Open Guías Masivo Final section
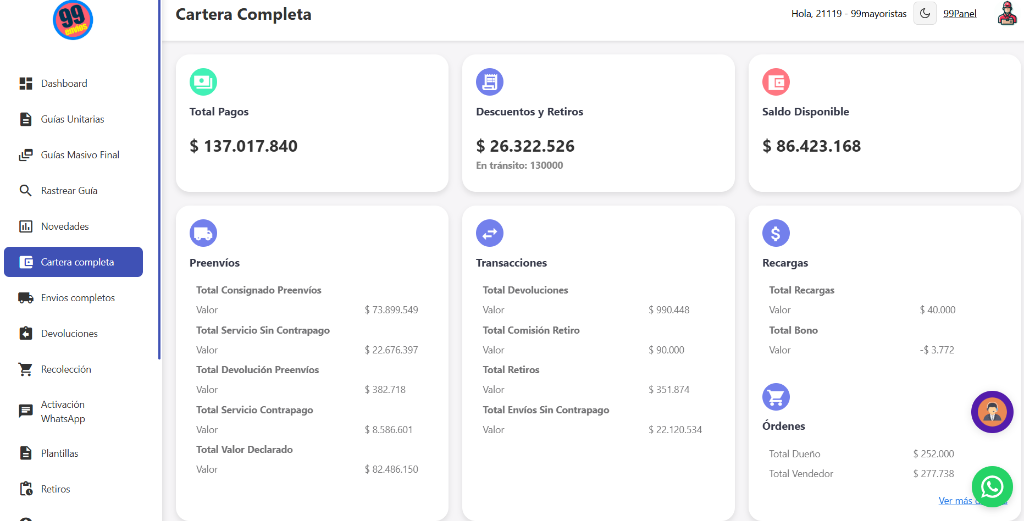Viewport: 1024px width, 521px height. click(79, 155)
